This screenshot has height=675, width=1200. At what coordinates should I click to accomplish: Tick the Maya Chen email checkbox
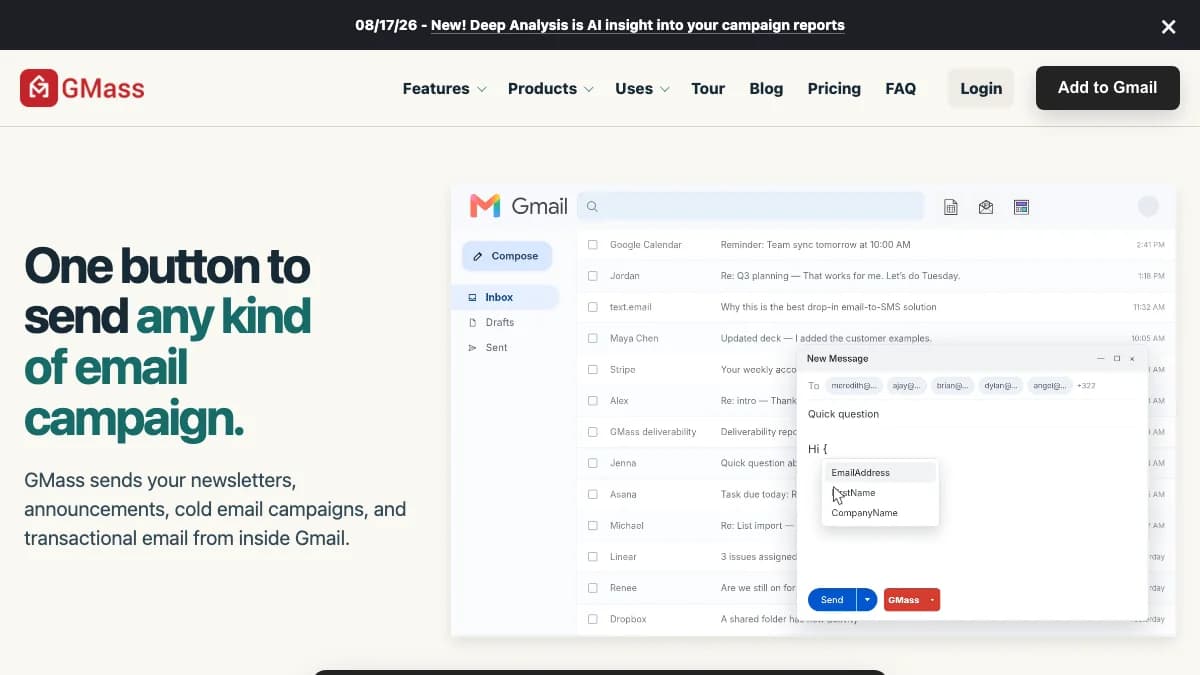[x=593, y=338]
